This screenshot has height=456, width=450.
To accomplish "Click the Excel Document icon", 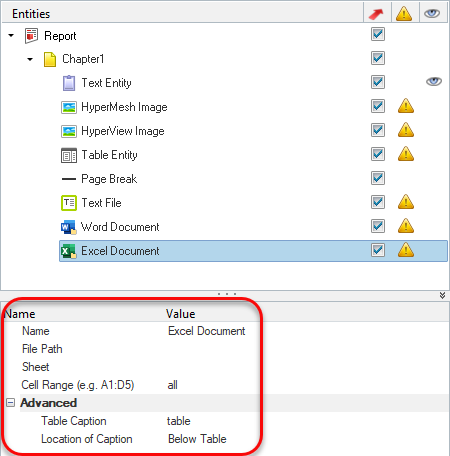I will coord(68,251).
